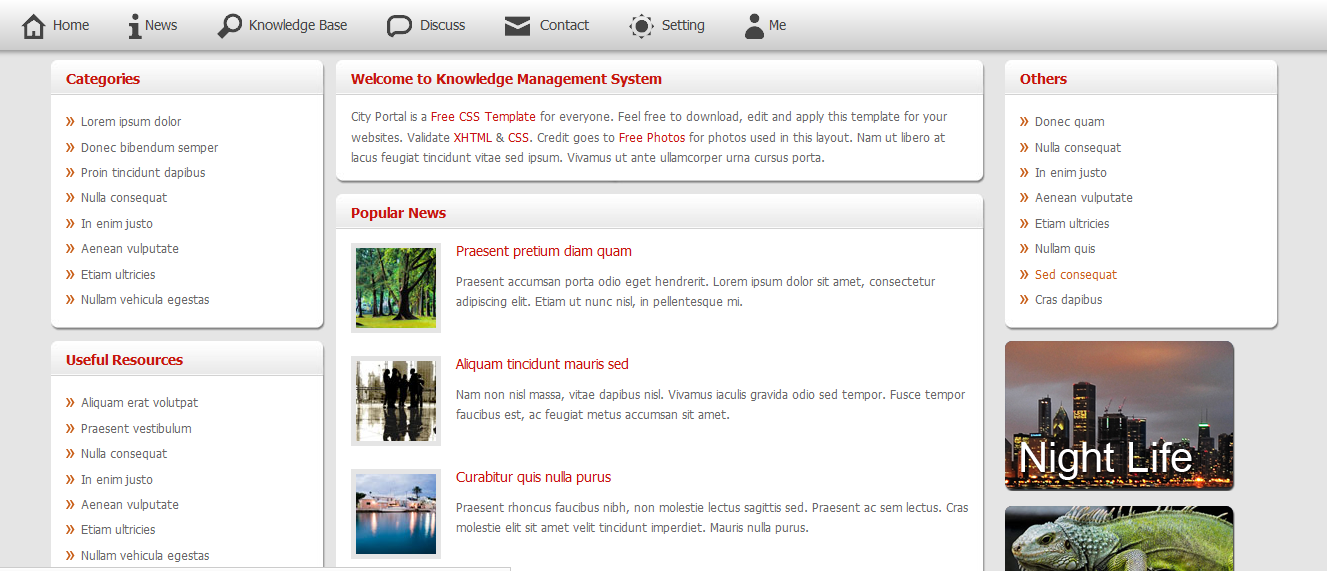Screen dimensions: 1327x571
Task: Open article Curabitur quis nulla purus
Action: [533, 477]
